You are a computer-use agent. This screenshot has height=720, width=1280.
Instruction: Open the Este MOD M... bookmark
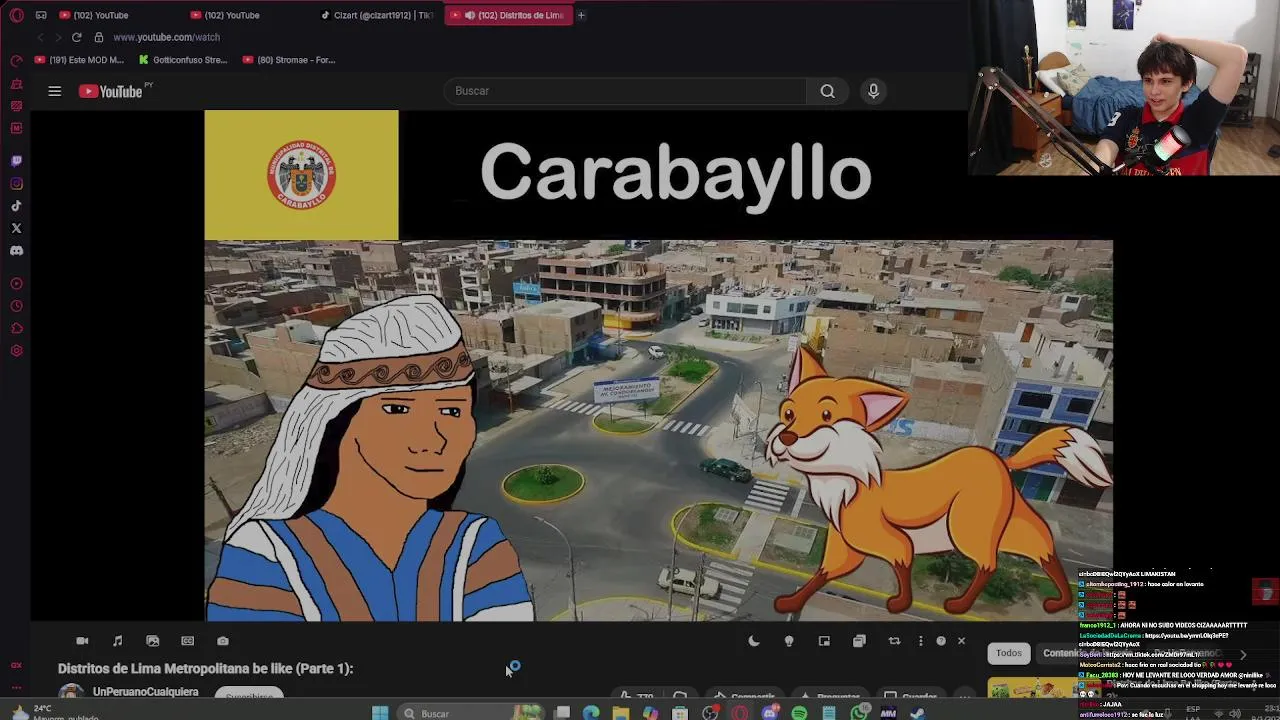click(80, 60)
